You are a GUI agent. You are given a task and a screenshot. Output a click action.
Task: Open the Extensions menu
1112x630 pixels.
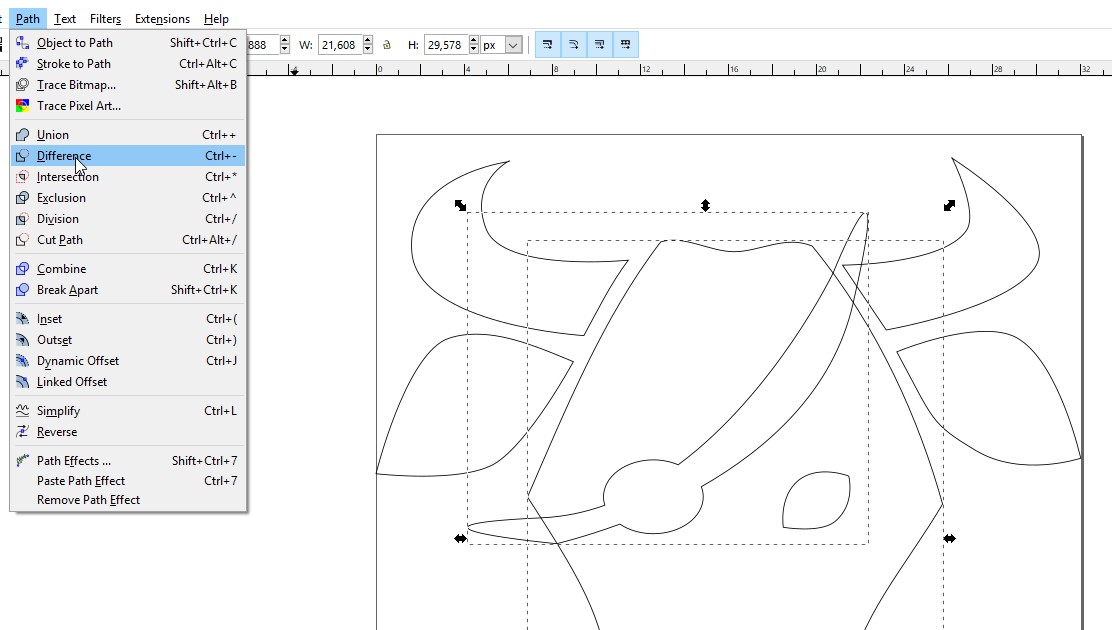162,19
